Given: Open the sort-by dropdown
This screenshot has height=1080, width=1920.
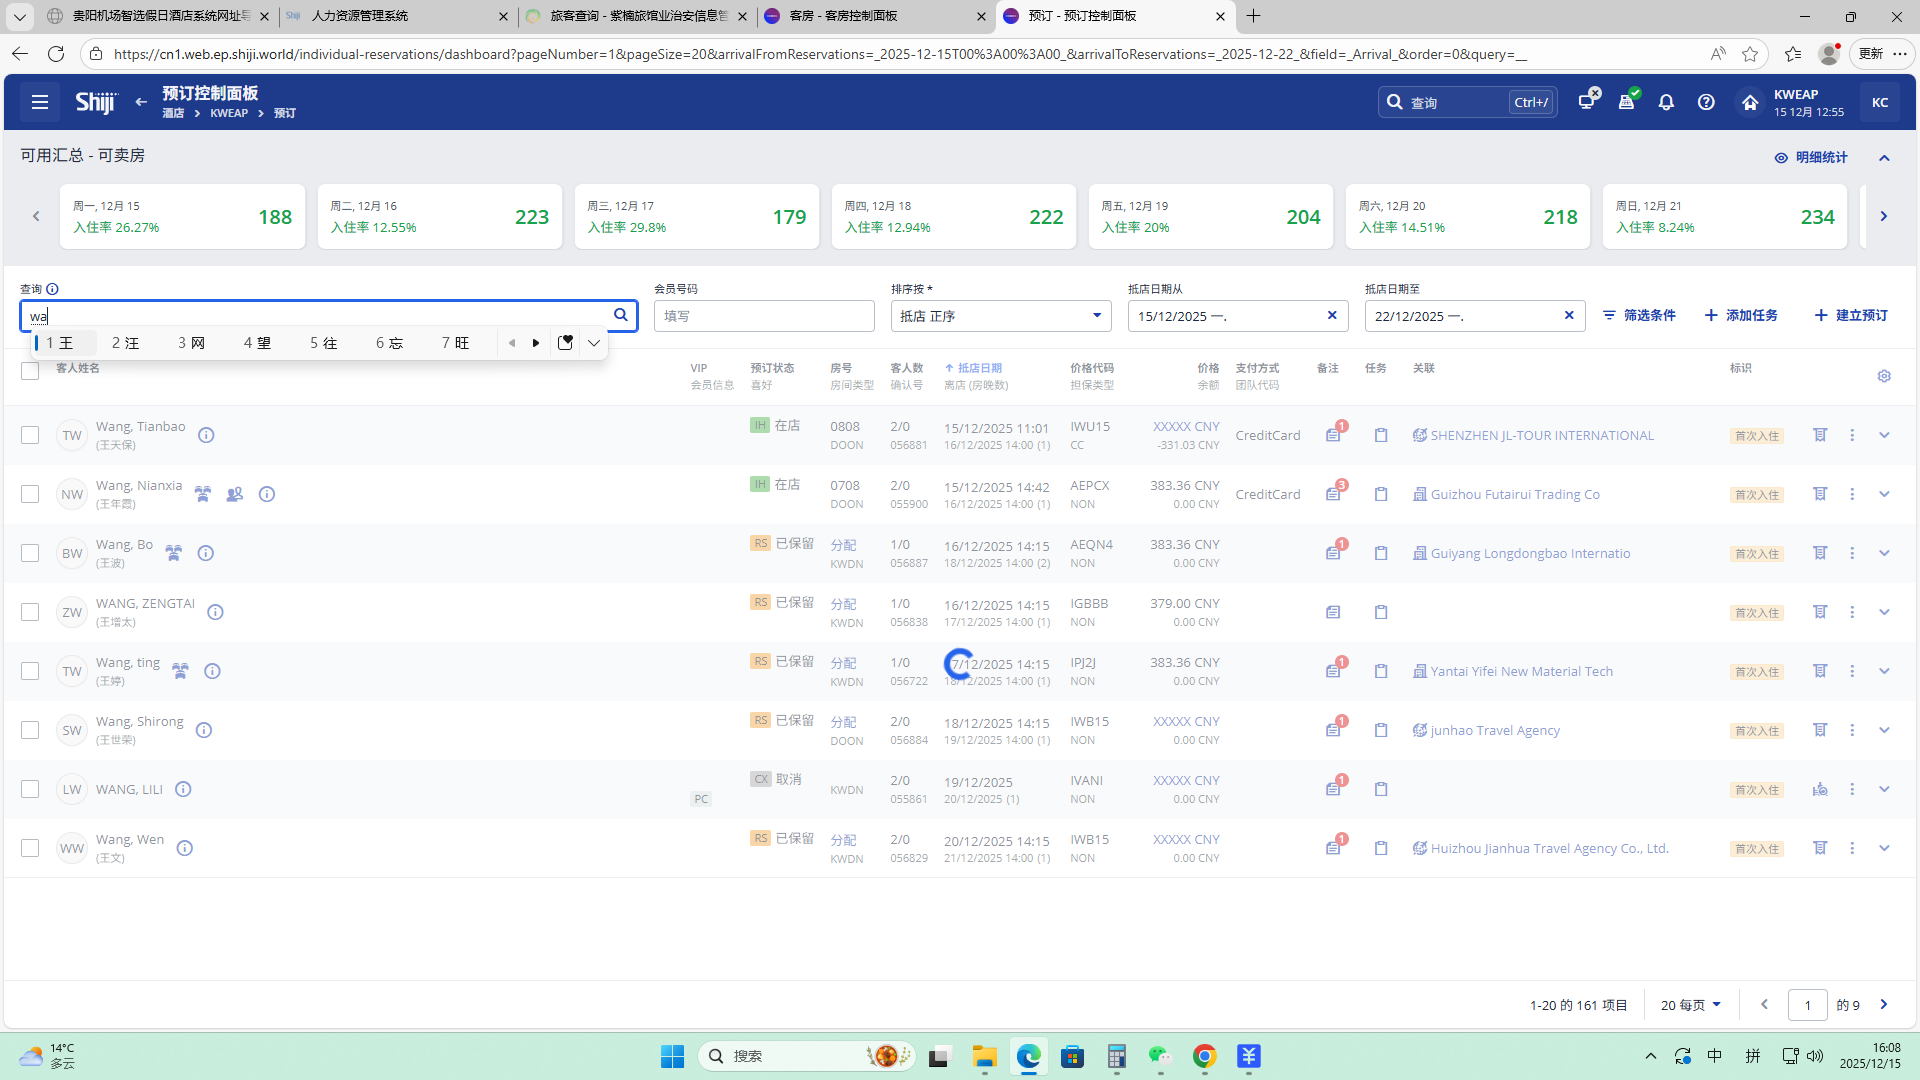Looking at the screenshot, I should pyautogui.click(x=1000, y=316).
